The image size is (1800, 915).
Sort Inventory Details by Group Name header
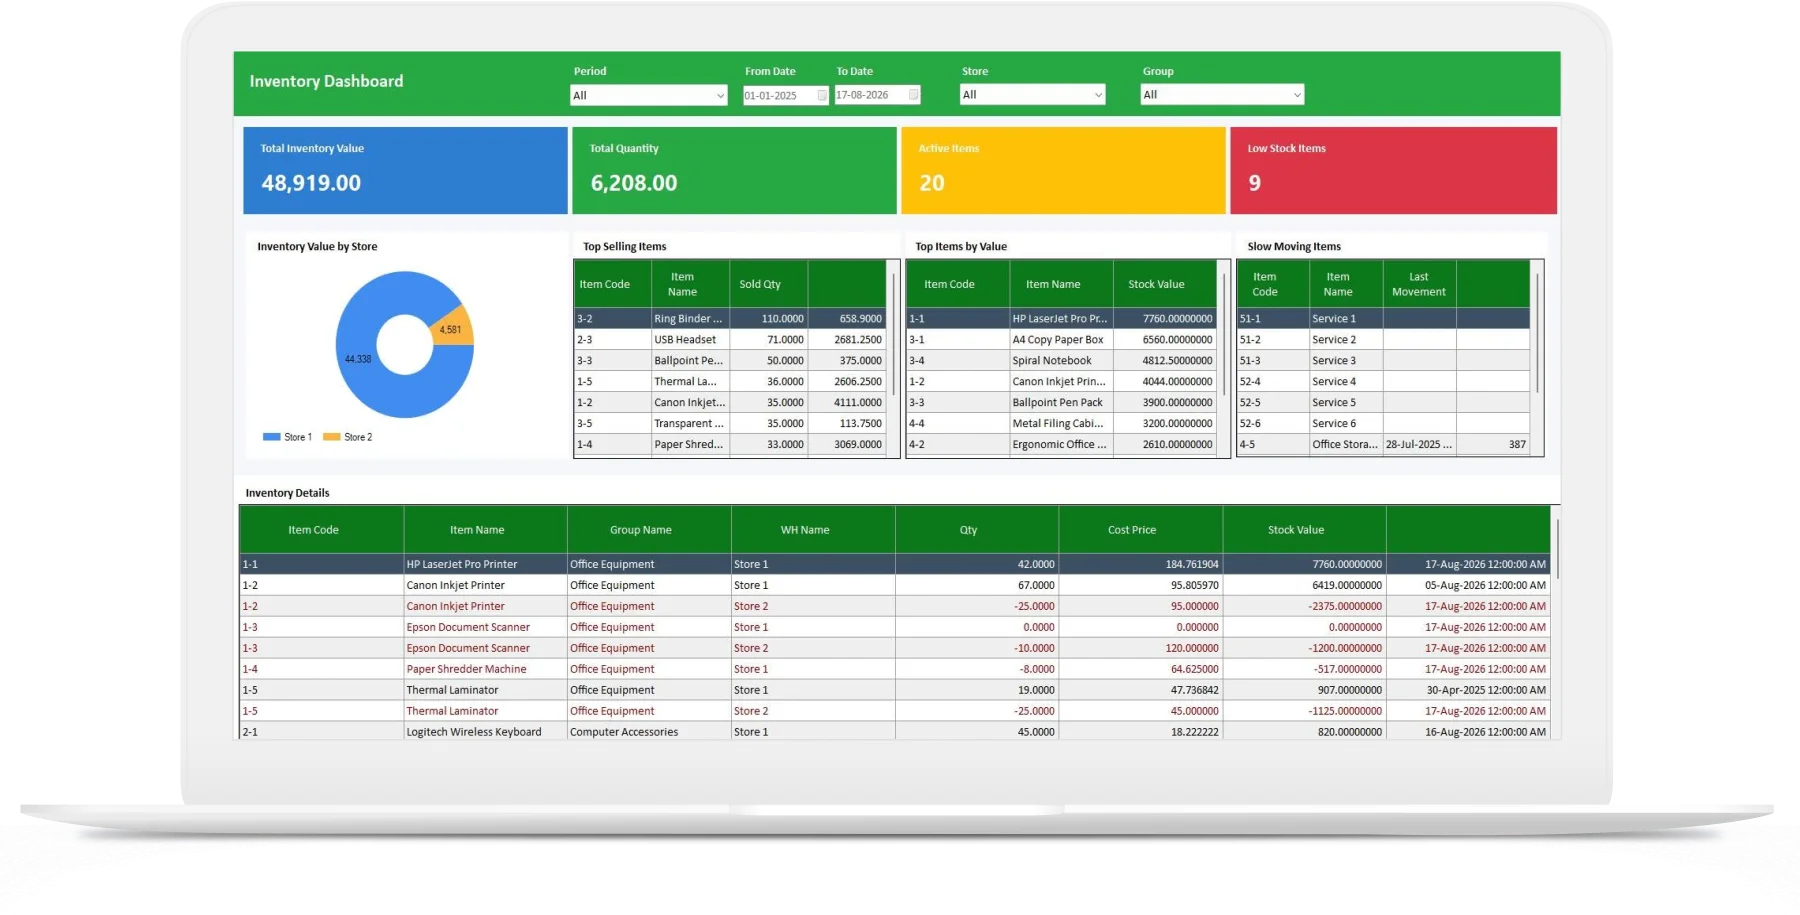tap(649, 530)
